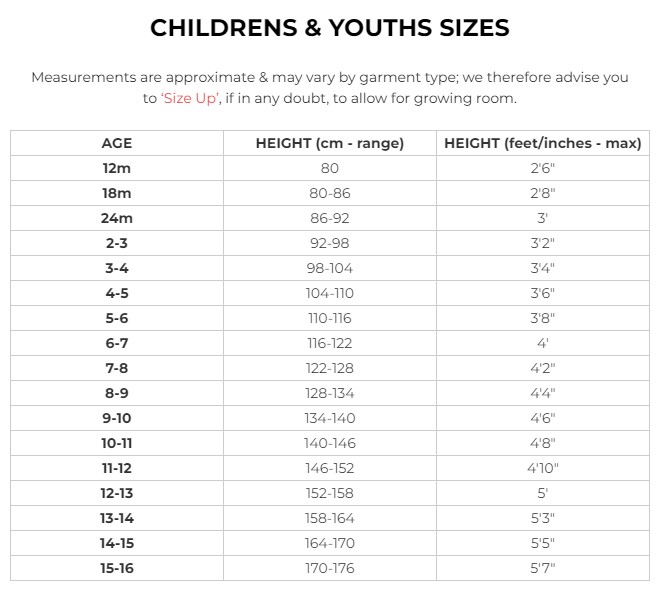Click the 4-5 age row label
This screenshot has width=662, height=594.
[117, 293]
